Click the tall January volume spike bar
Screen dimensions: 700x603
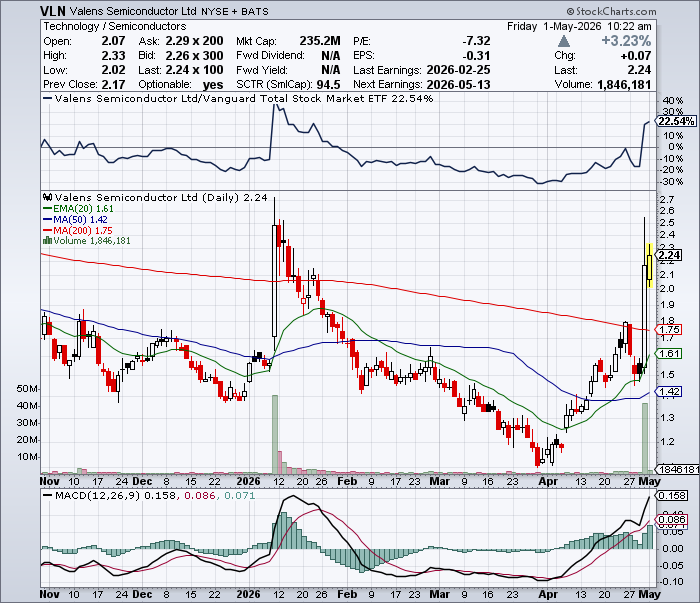point(275,434)
